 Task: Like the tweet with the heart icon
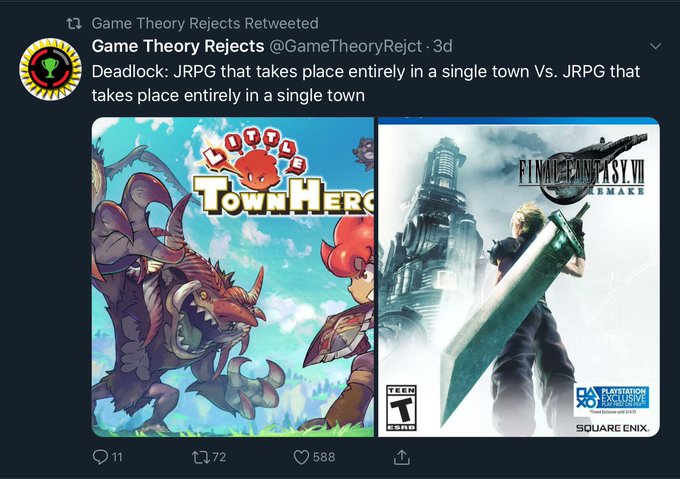(301, 457)
